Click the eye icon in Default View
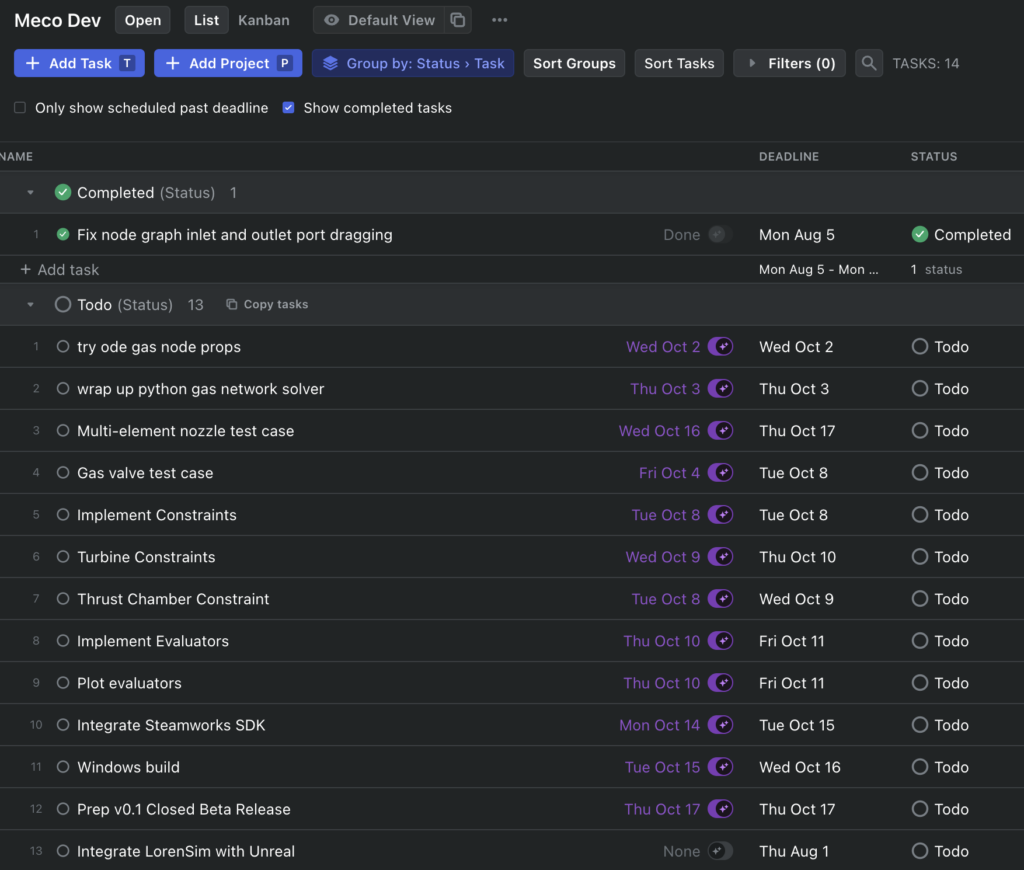The width and height of the screenshot is (1024, 870). (x=332, y=20)
